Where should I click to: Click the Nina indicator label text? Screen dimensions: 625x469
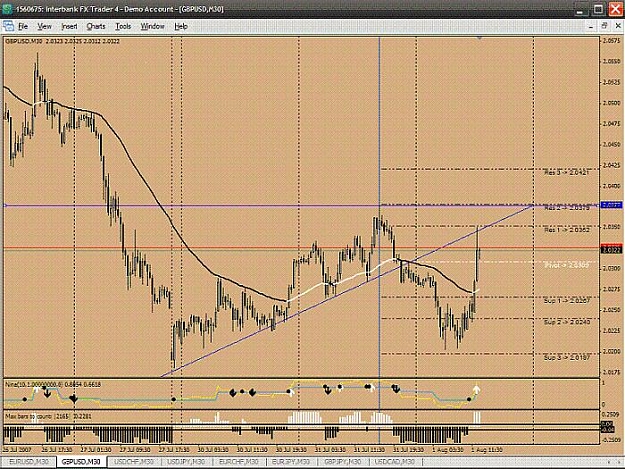pyautogui.click(x=53, y=385)
